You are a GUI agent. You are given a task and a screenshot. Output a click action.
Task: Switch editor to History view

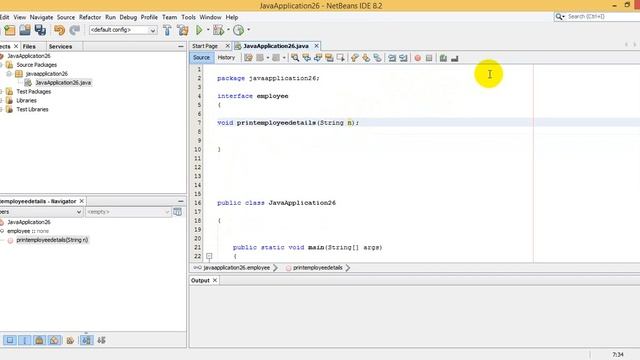click(x=226, y=58)
